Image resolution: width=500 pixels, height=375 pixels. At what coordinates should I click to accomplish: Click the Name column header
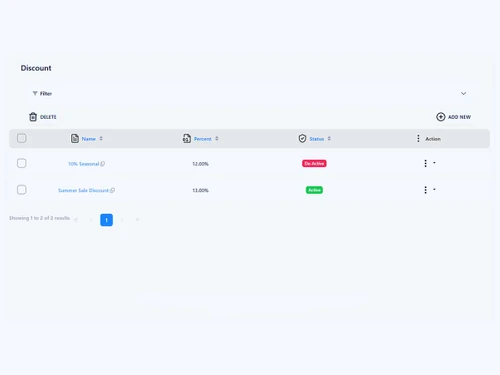[x=89, y=139]
